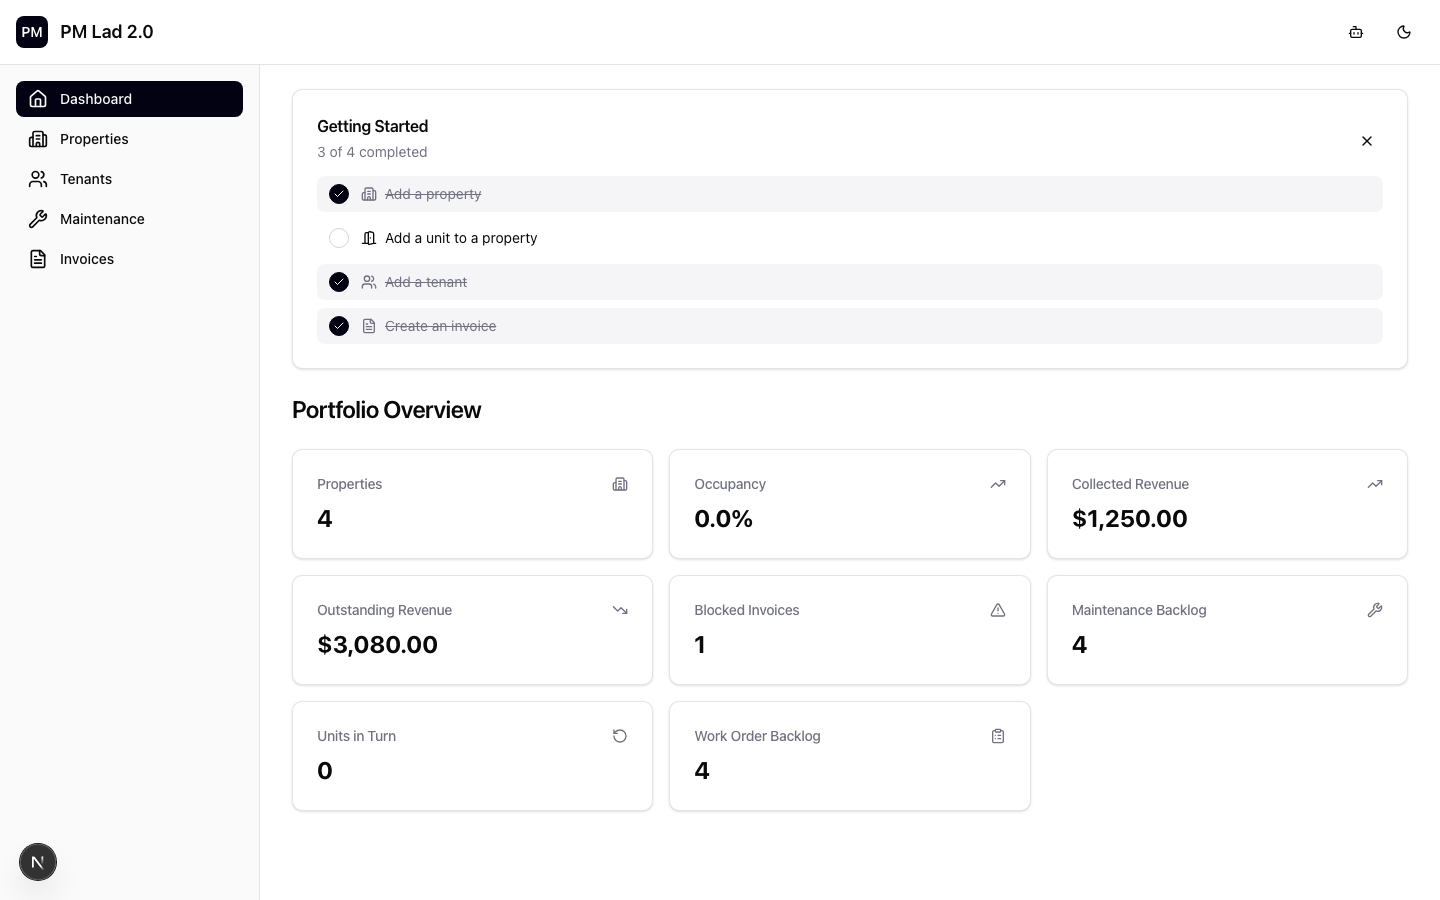Screen dimensions: 1440x900
Task: Toggle dark mode moon icon
Action: (1404, 32)
